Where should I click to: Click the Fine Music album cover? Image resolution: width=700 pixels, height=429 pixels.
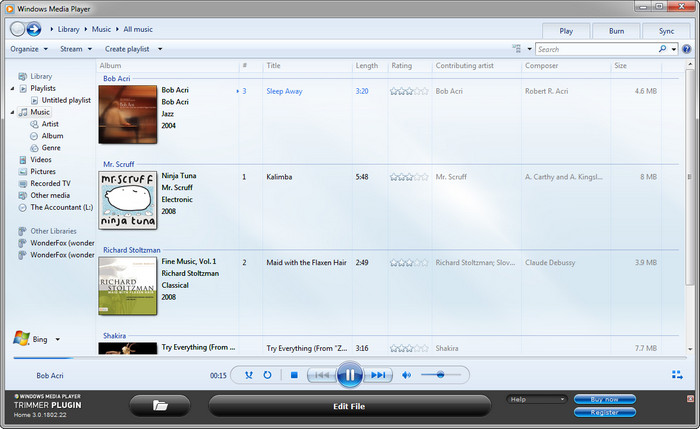click(128, 286)
